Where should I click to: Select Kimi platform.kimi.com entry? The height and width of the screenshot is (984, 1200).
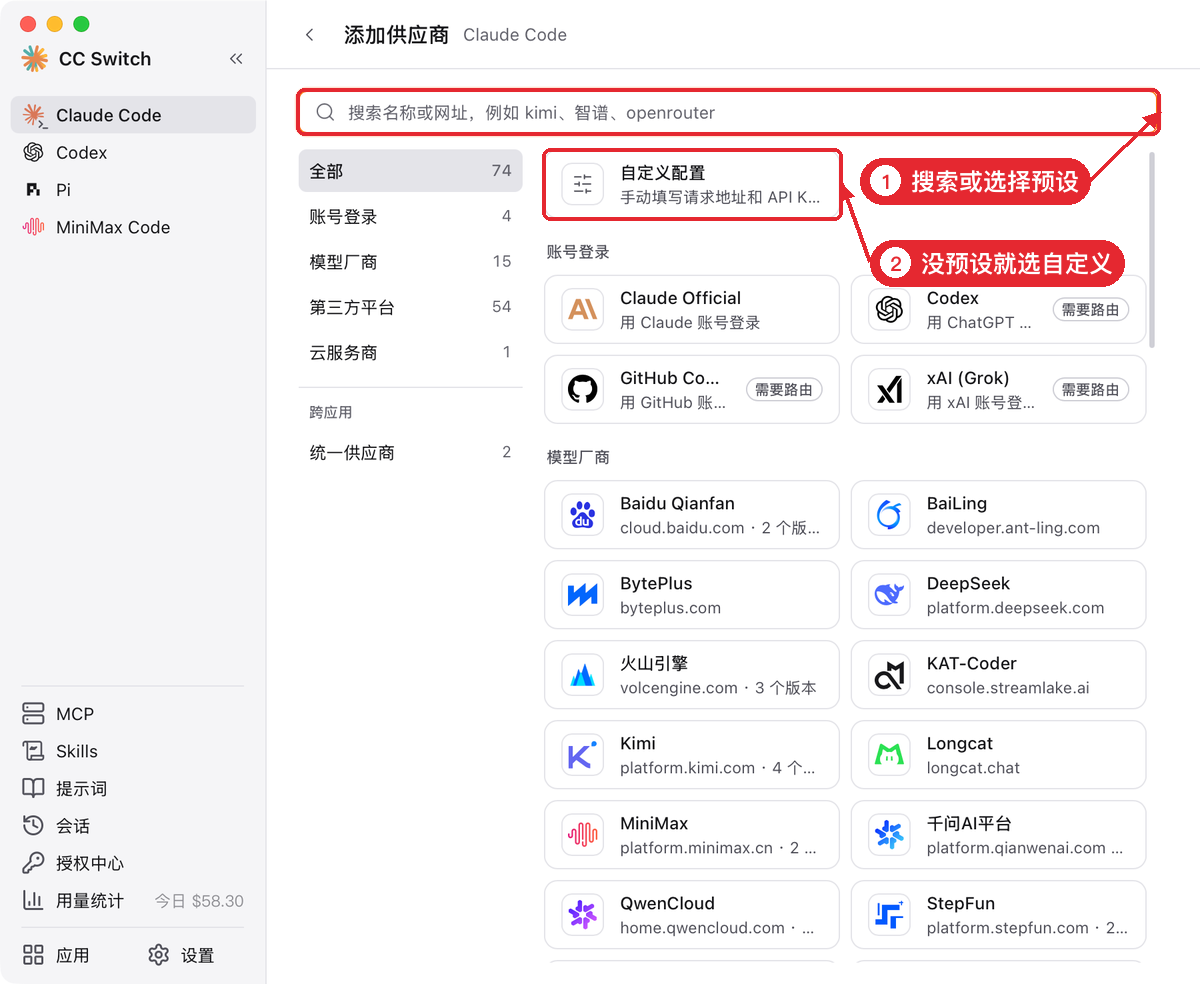click(692, 755)
